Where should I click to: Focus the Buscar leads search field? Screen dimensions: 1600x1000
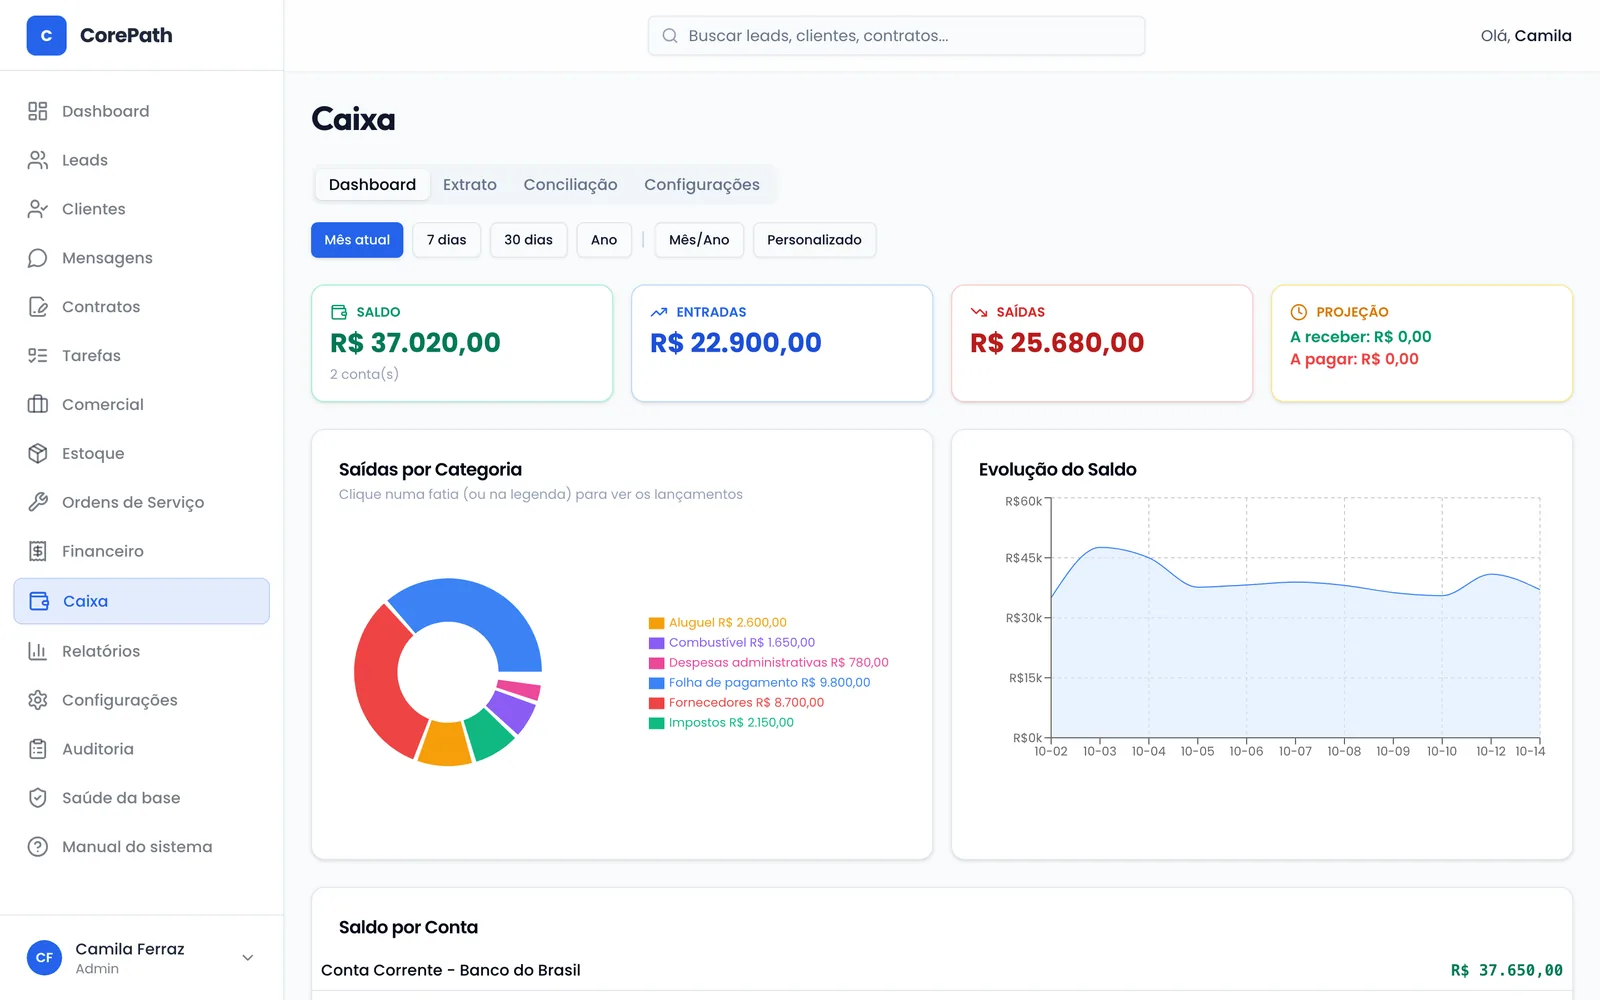[x=896, y=36]
